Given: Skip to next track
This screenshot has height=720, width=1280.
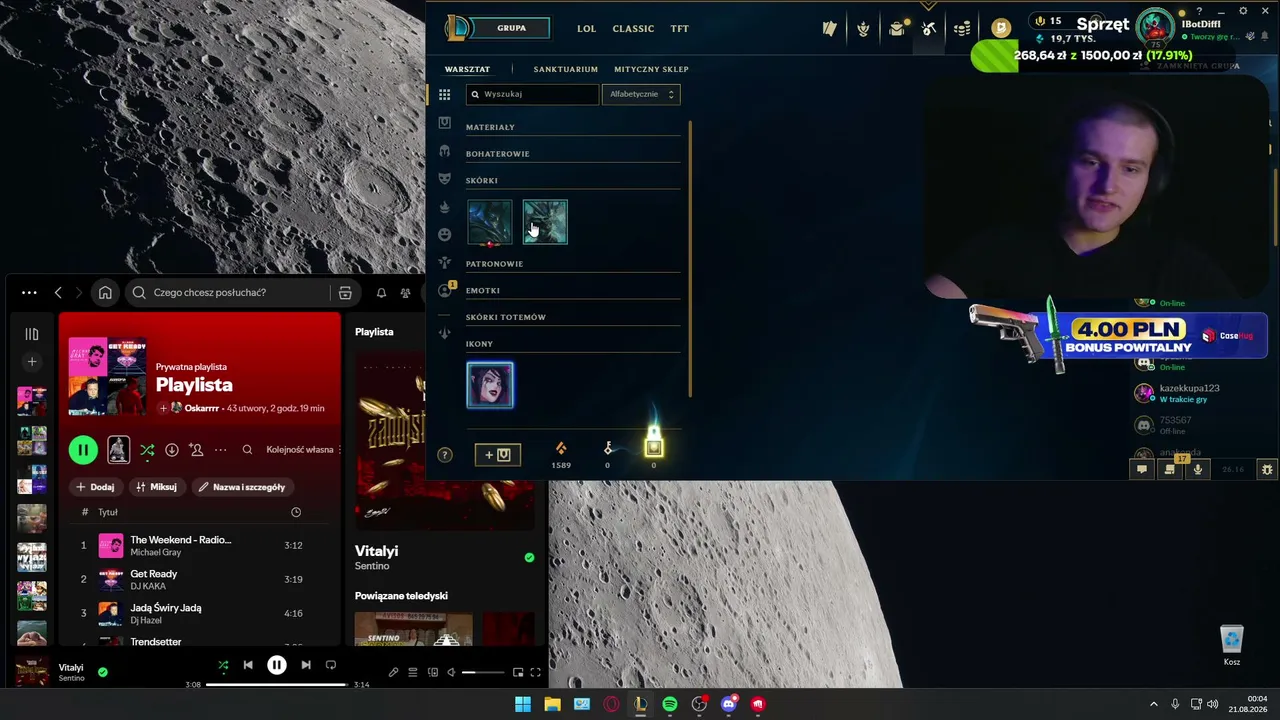Looking at the screenshot, I should [x=306, y=665].
